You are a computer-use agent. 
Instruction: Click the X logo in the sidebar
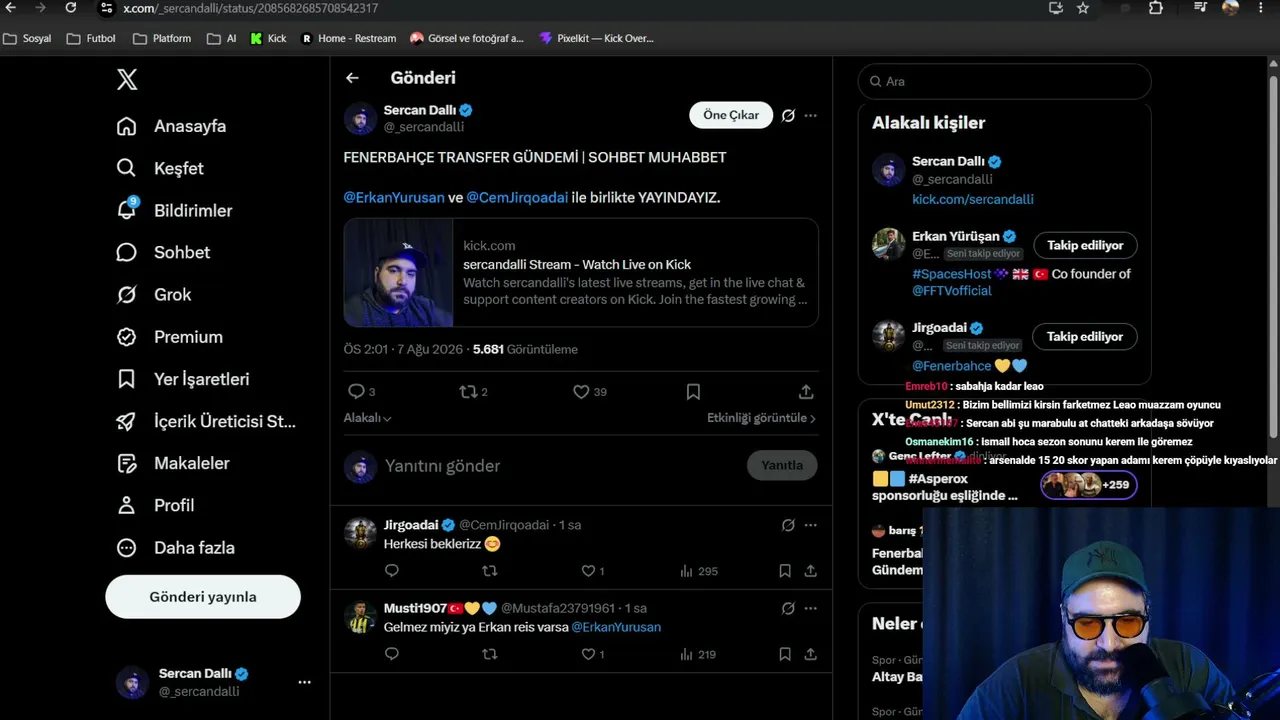[127, 80]
